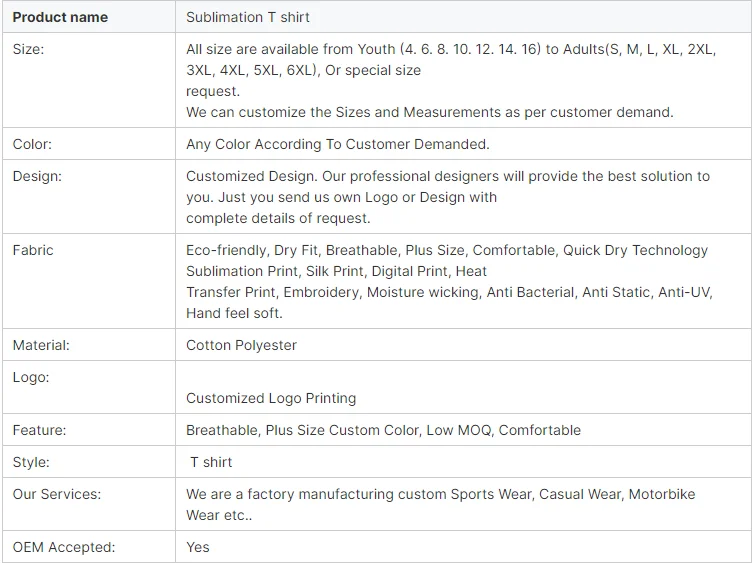Click the "Feature:" row label
Screen dimensions: 752x563
pyautogui.click(x=39, y=430)
